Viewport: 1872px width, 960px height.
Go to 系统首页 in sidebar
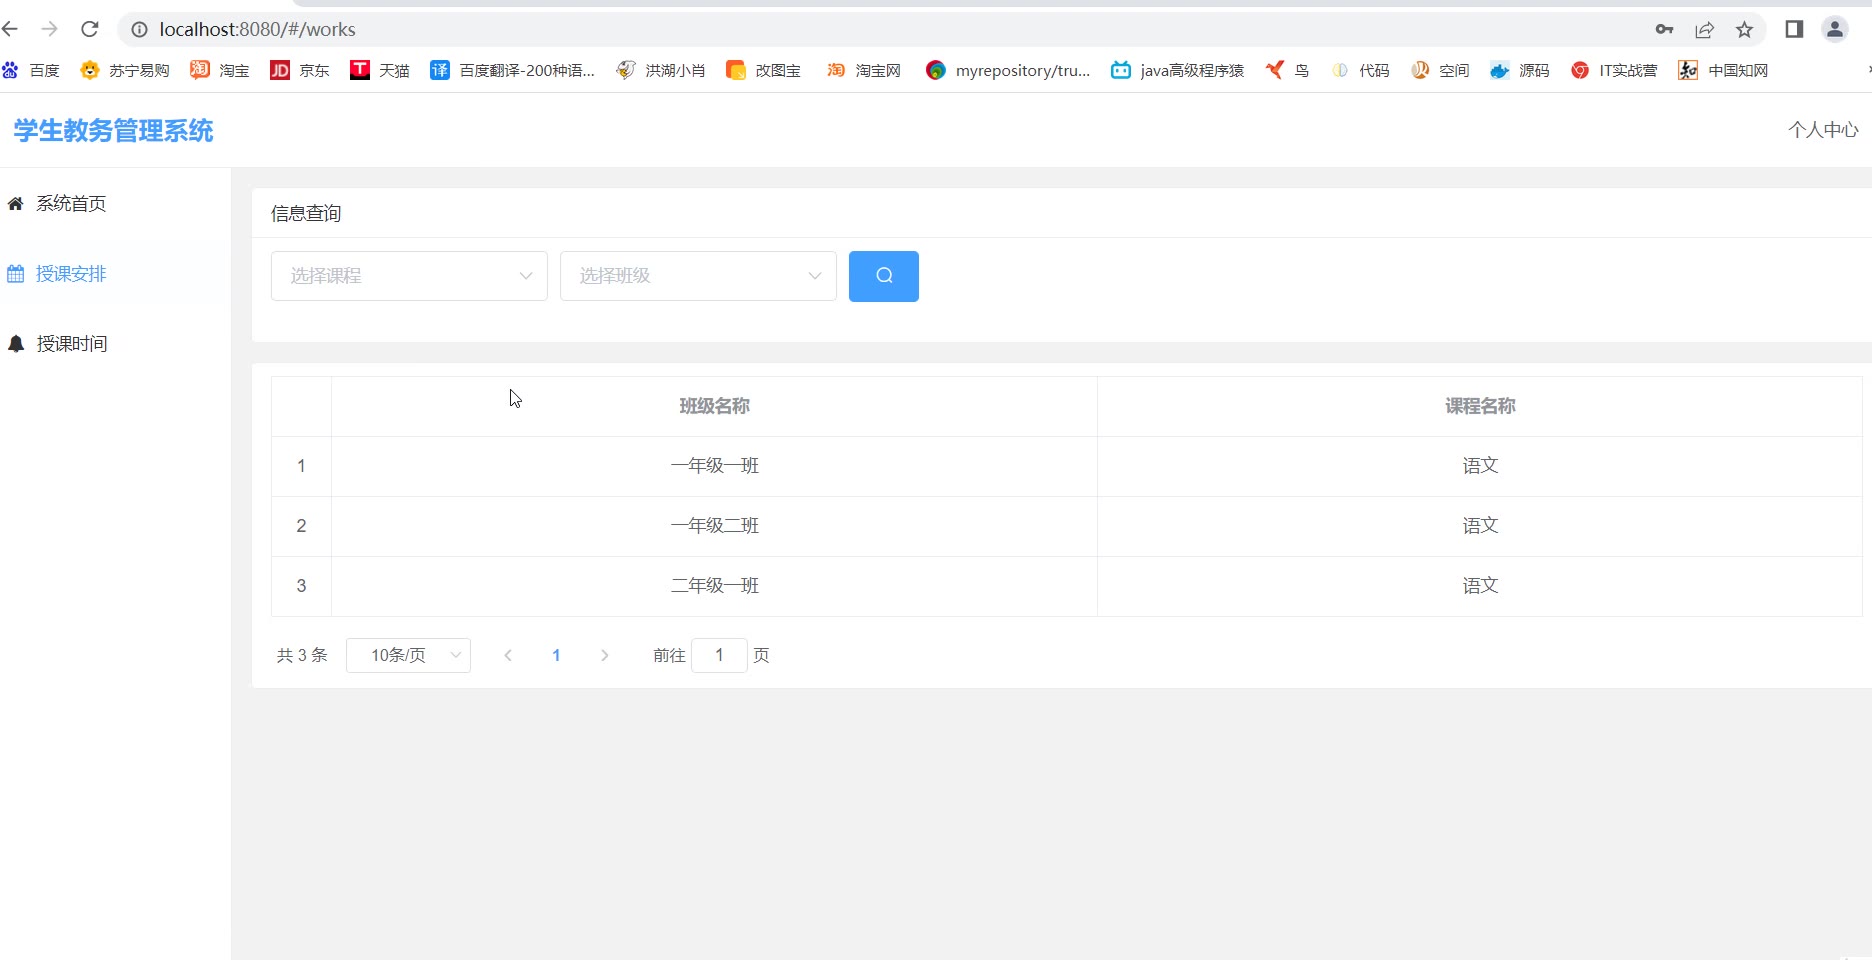[x=115, y=204]
